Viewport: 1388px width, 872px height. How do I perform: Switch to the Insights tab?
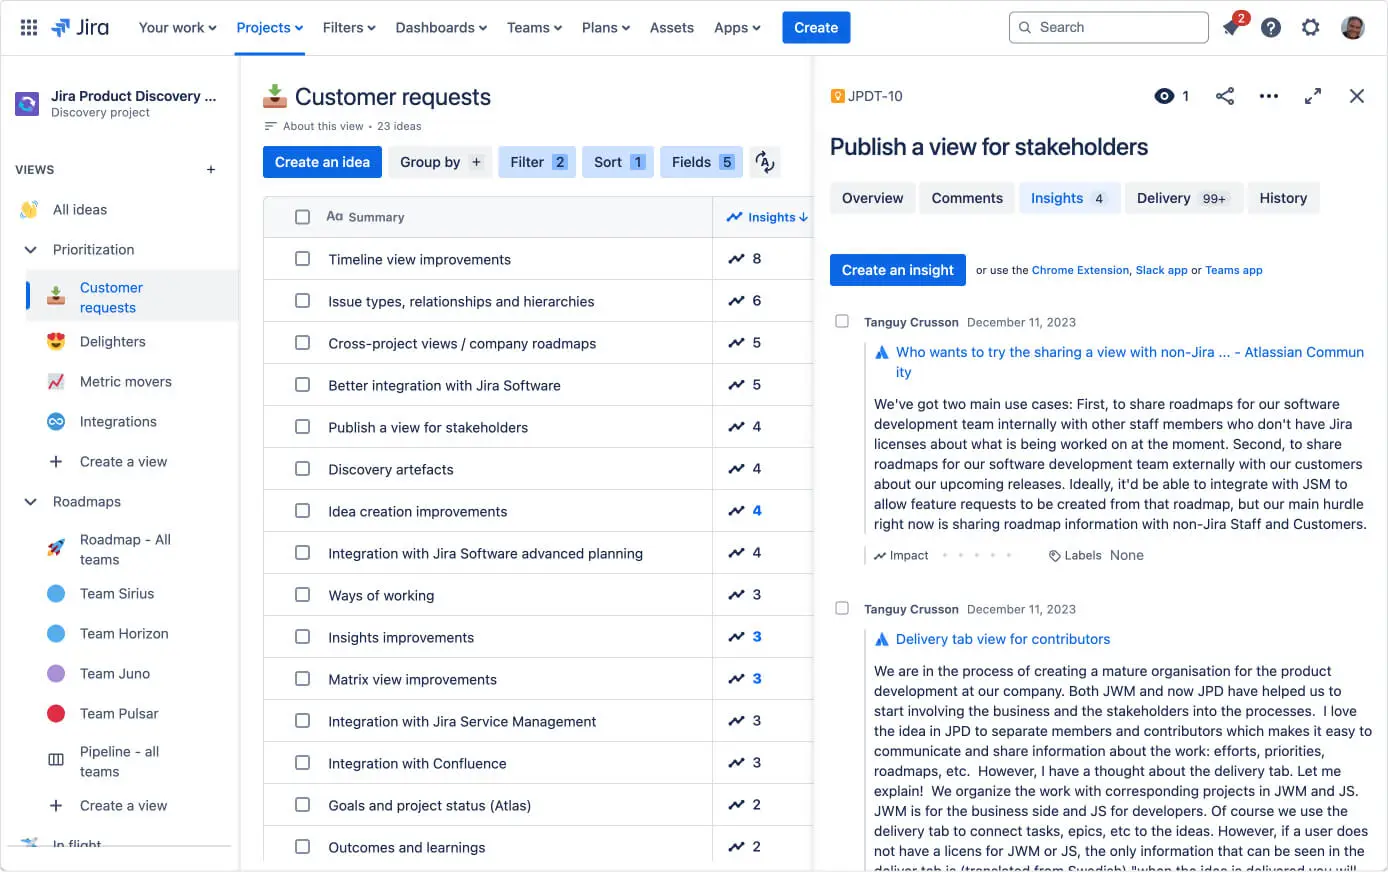(x=1069, y=198)
